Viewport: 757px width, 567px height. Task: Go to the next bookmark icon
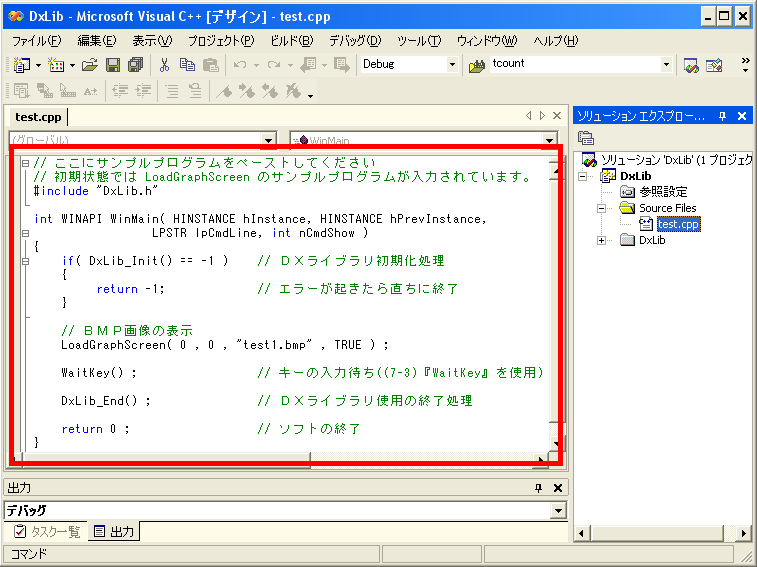tap(247, 90)
